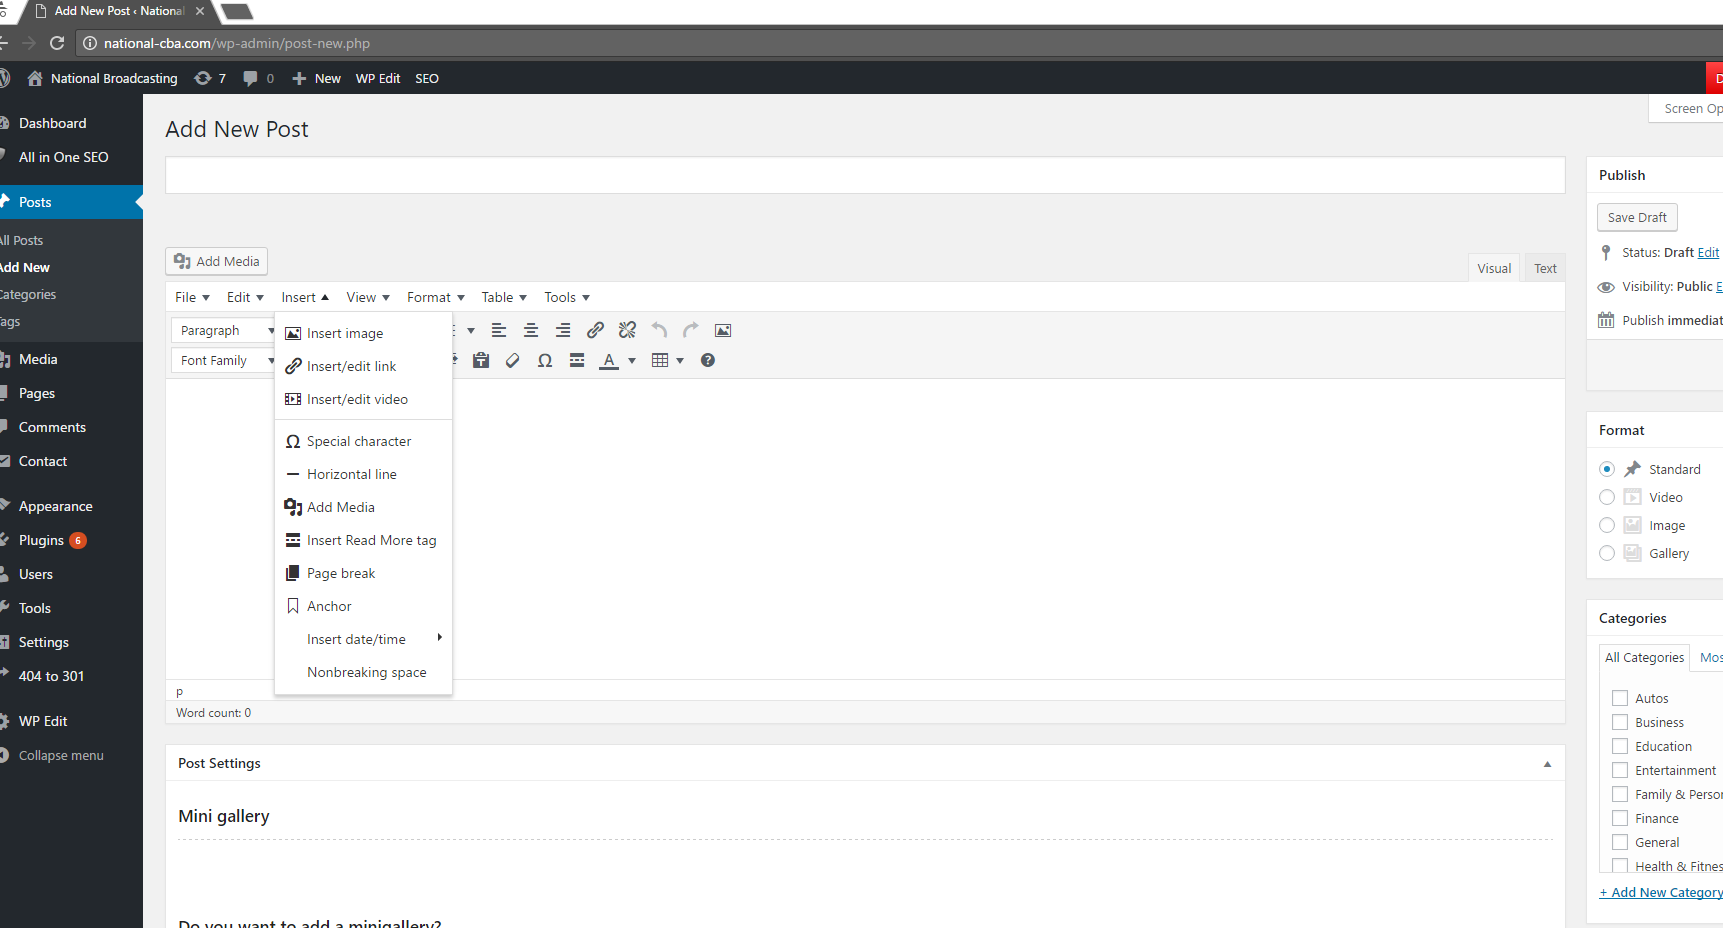Select the Video post format
Screen dimensions: 1723x928
1607,497
